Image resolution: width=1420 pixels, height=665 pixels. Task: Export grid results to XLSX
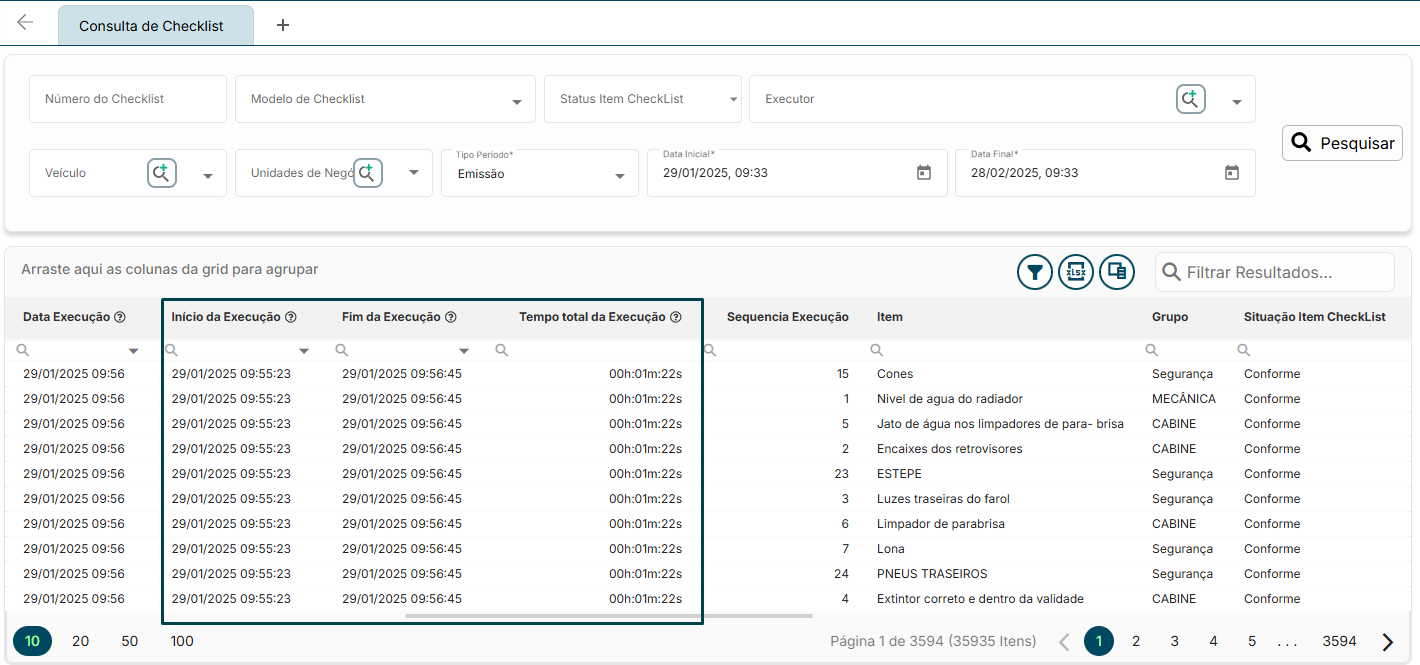[x=1076, y=272]
